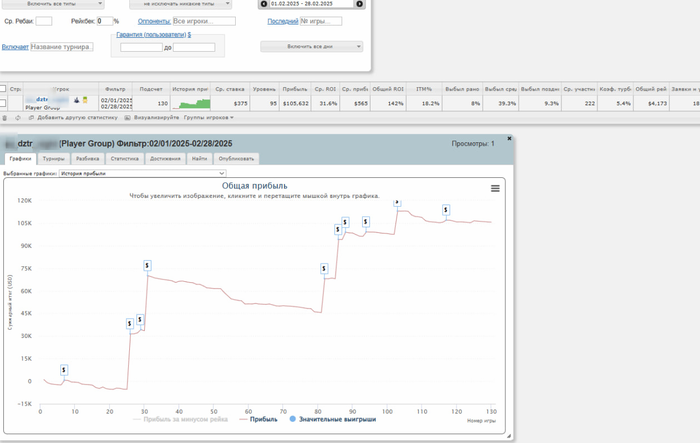The height and width of the screenshot is (443, 700).
Task: Click the previous date range arrow icon
Action: 263,4
